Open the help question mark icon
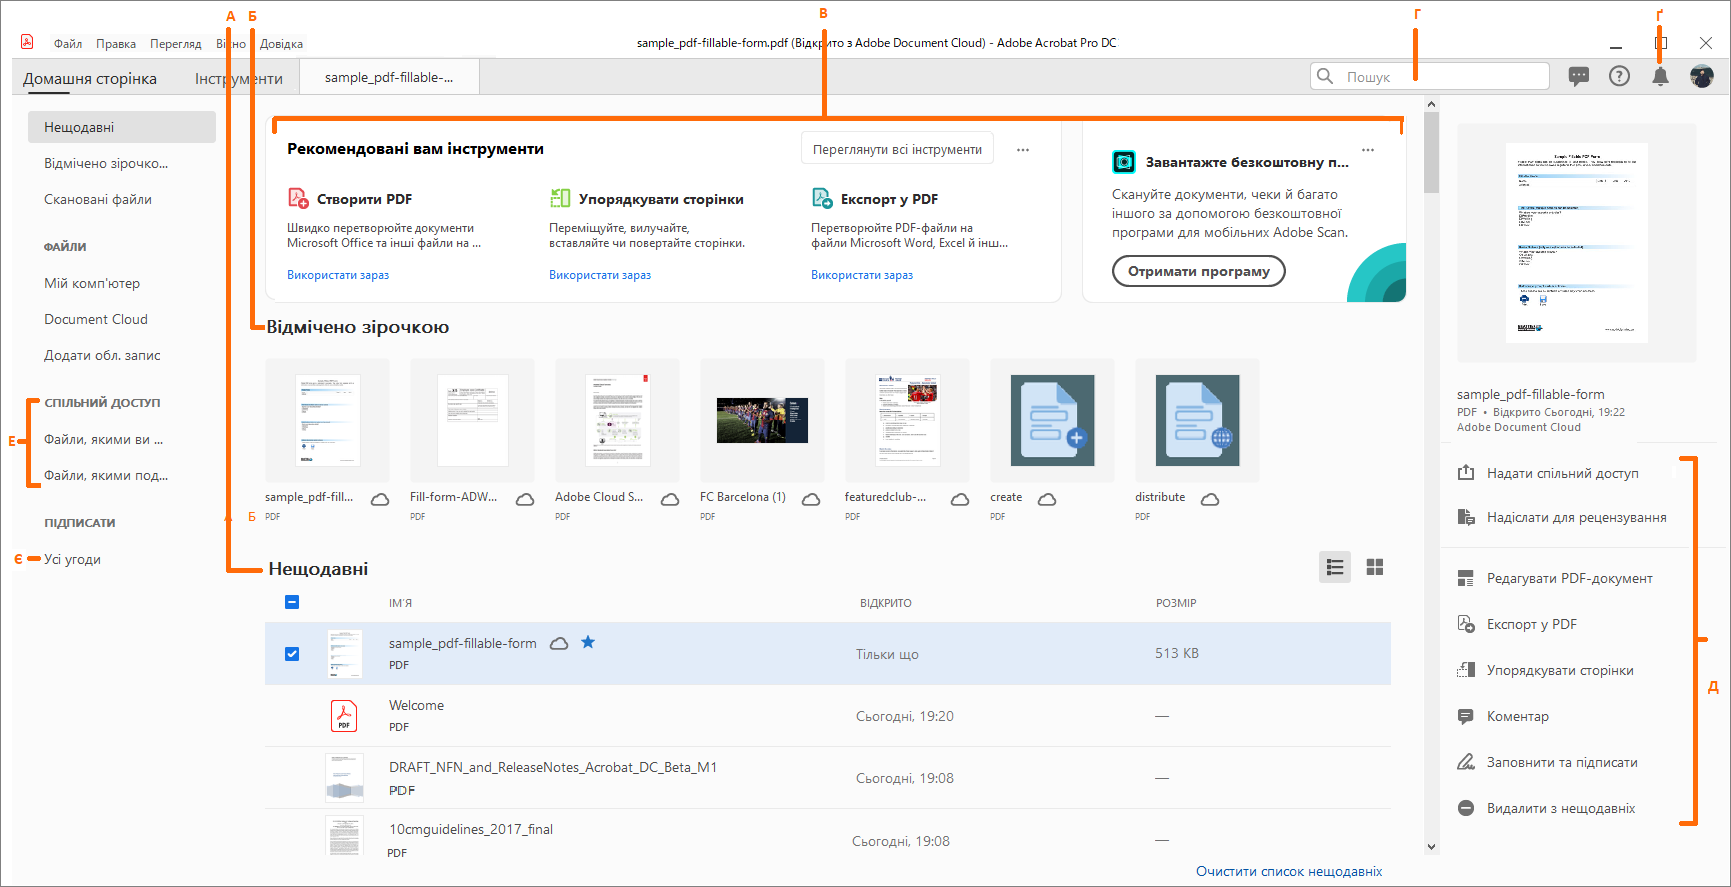The width and height of the screenshot is (1731, 887). pos(1619,76)
